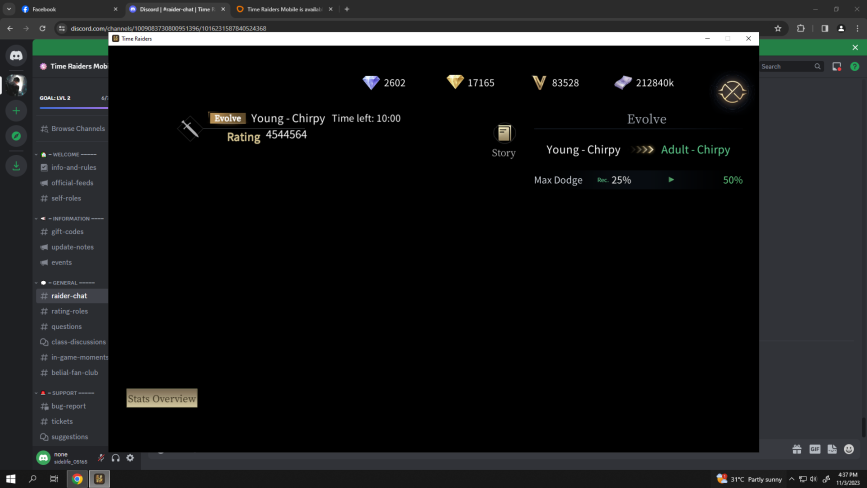Click the Evolve badge label
The width and height of the screenshot is (867, 488).
[227, 118]
